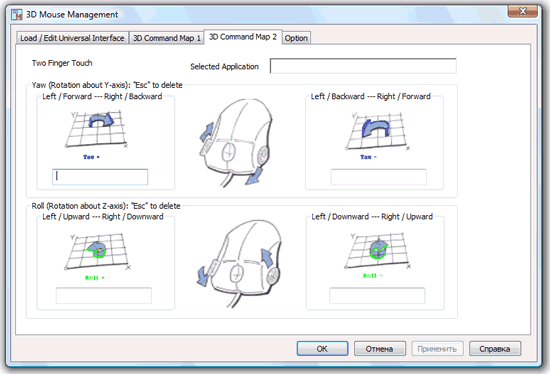Click the Yaw - rotation grid image
The image size is (550, 374).
(378, 131)
